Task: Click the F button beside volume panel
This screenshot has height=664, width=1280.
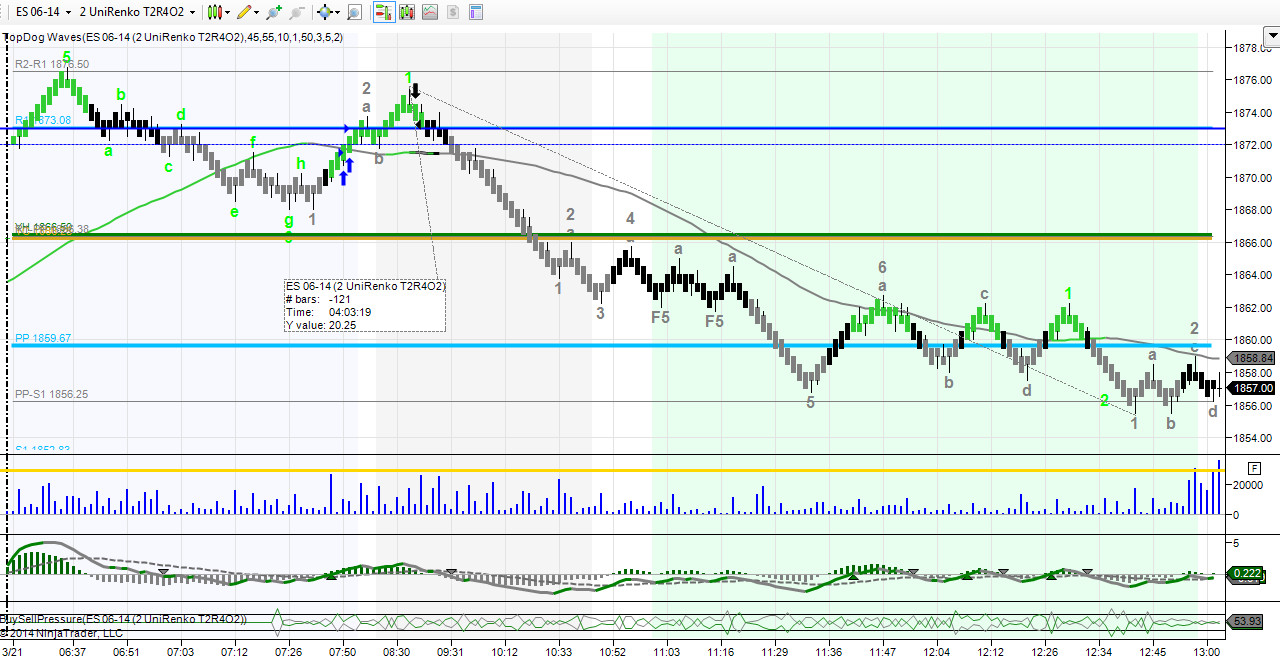Action: 1254,467
